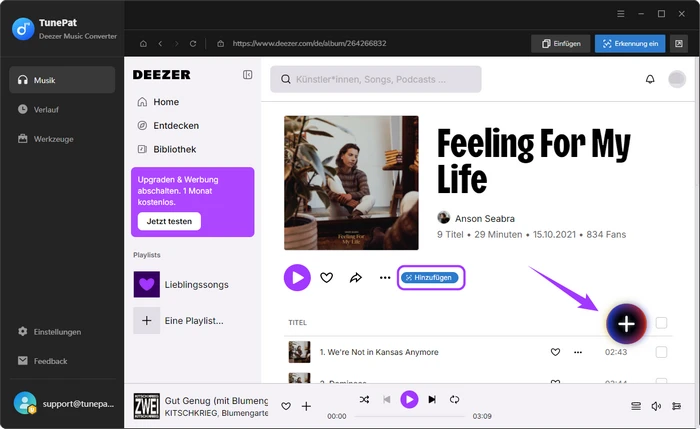The image size is (700, 429).
Task: Favorite We're Not in Kansas Anymore track
Action: (x=555, y=352)
